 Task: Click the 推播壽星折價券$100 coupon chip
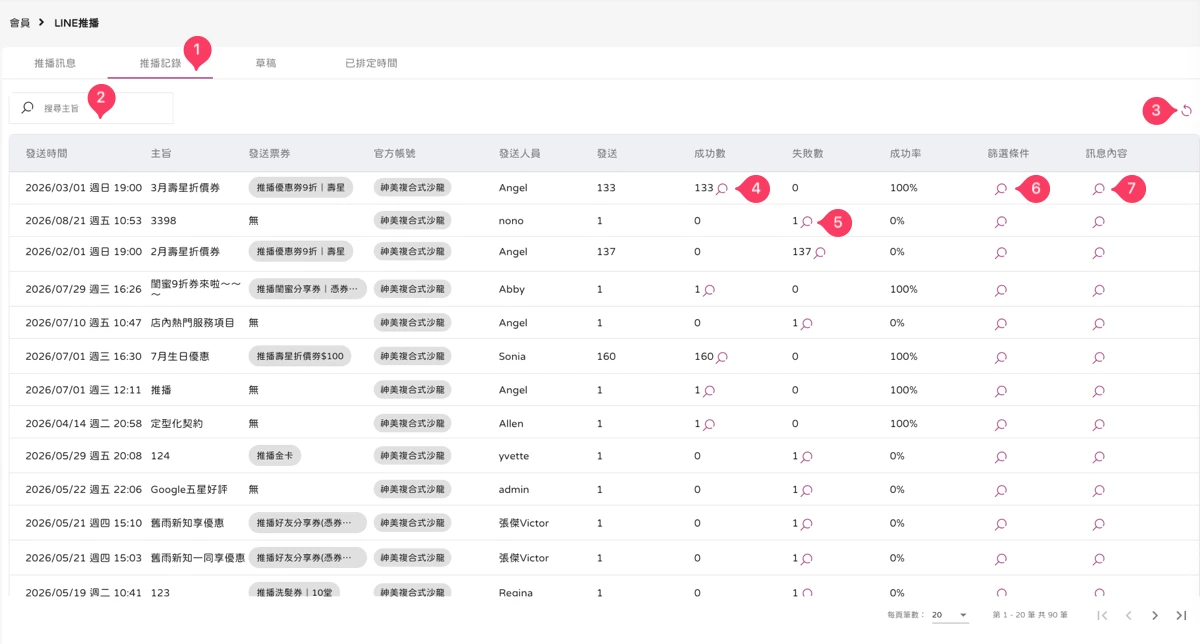pyautogui.click(x=300, y=356)
